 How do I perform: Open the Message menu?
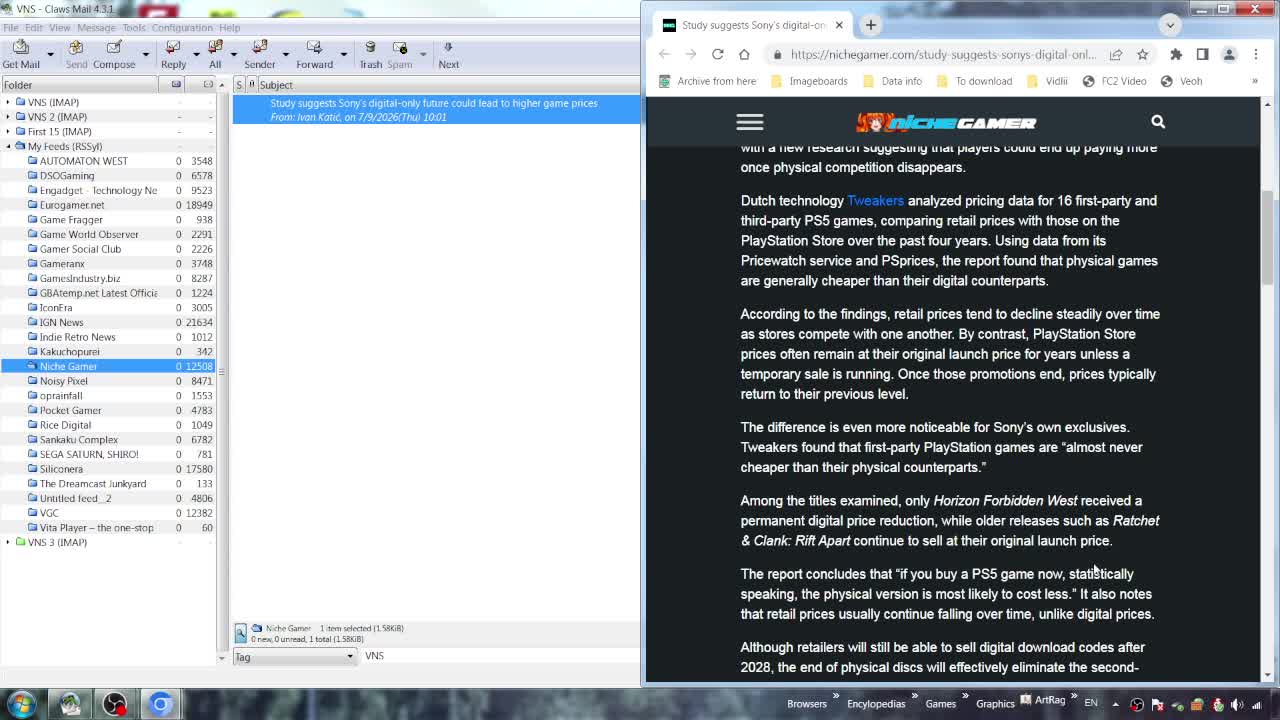[96, 28]
